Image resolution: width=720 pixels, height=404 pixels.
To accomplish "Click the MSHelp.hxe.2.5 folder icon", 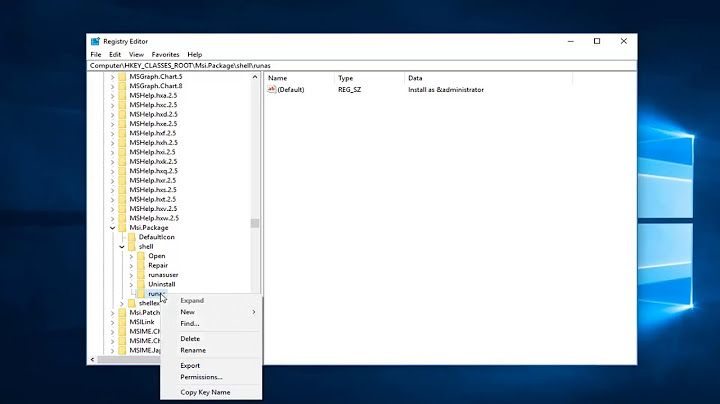I will 122,123.
